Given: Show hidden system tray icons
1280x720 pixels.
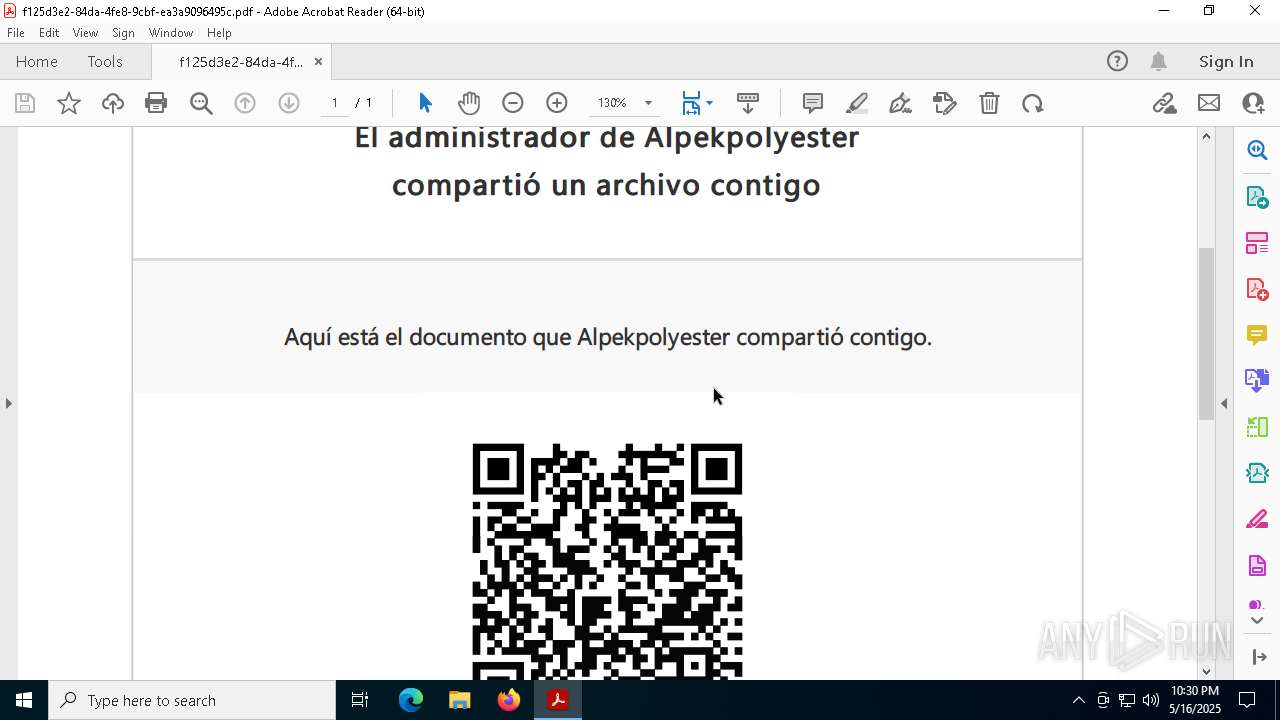Looking at the screenshot, I should pos(1078,700).
